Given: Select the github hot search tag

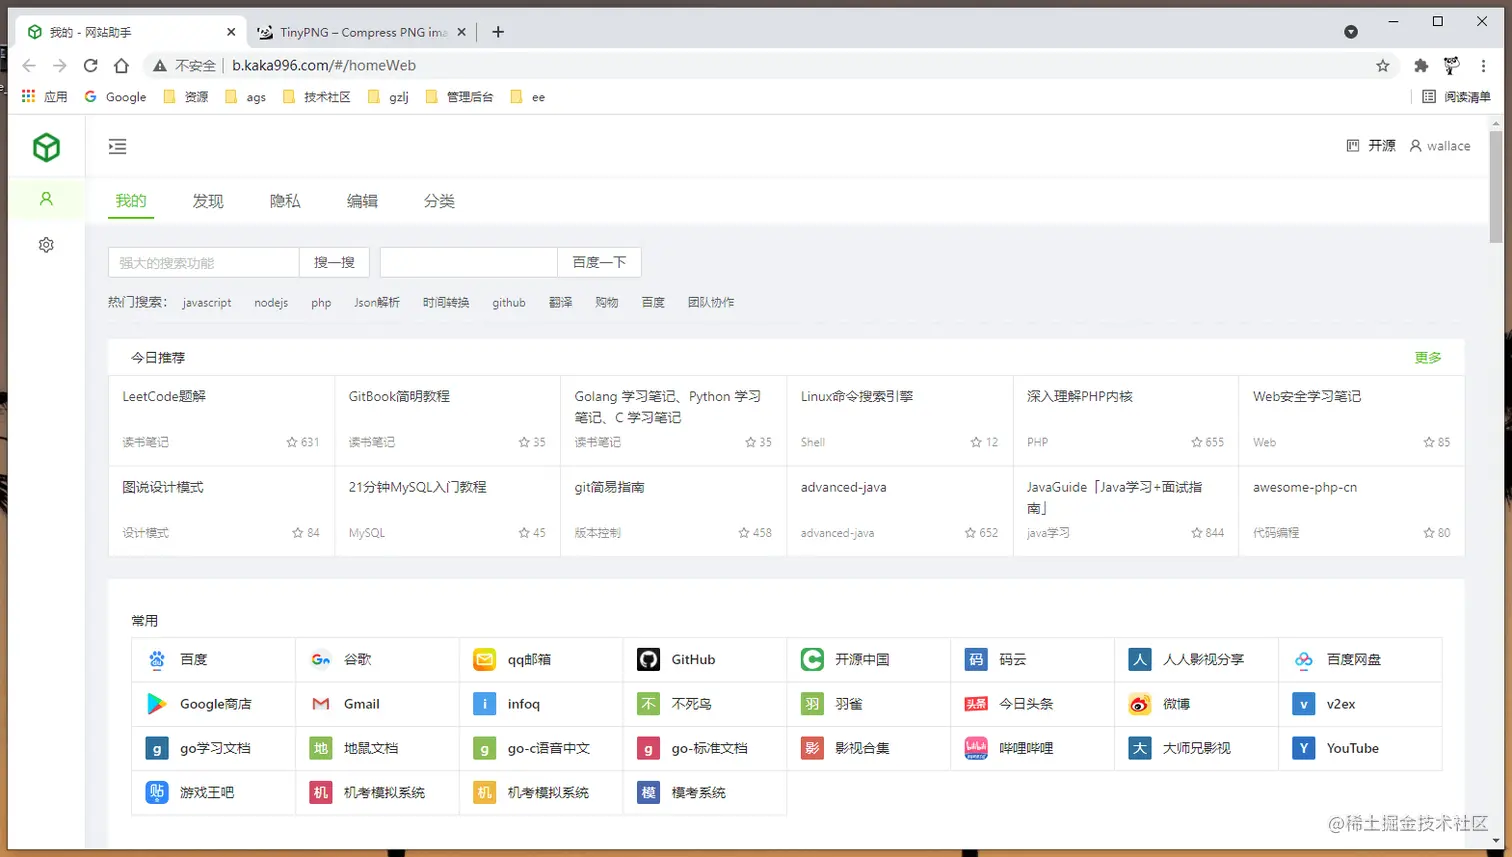Looking at the screenshot, I should coord(509,302).
